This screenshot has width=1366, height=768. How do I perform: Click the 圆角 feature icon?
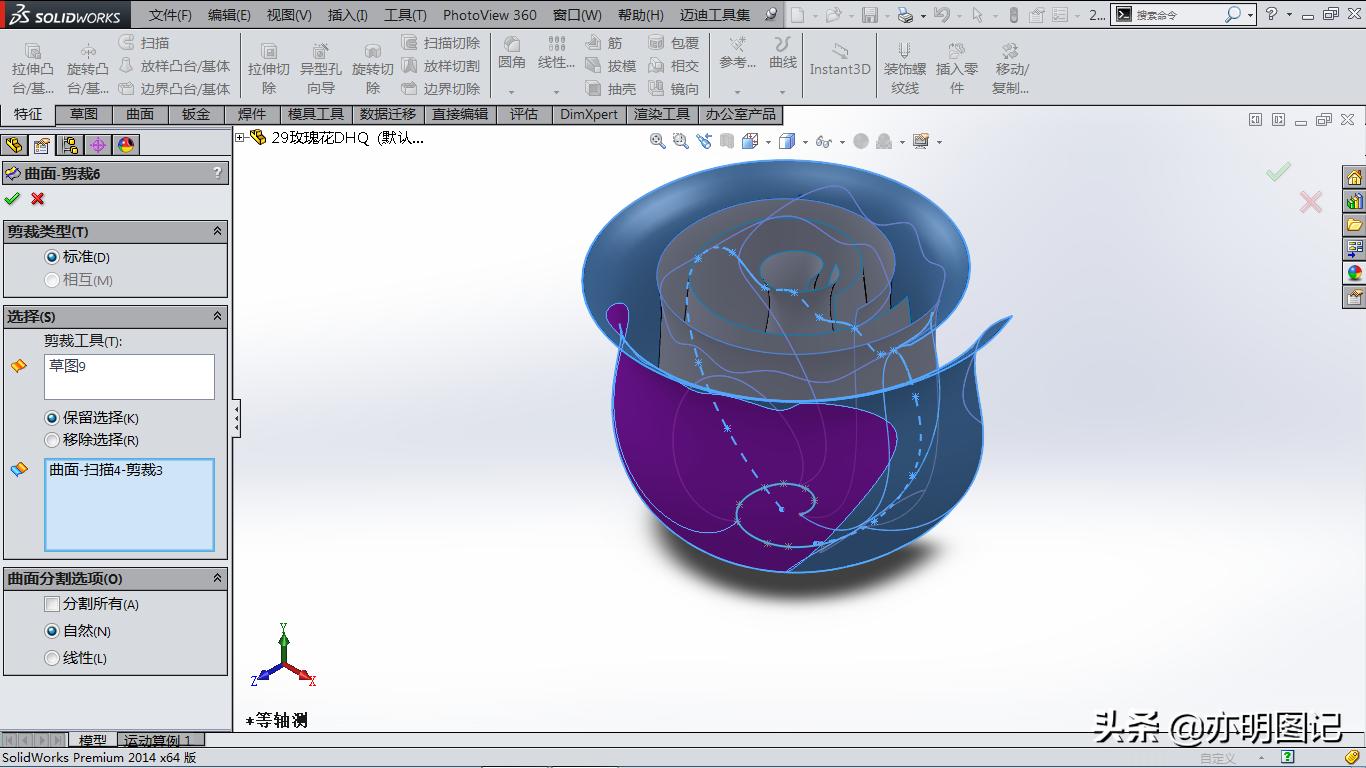click(x=511, y=55)
